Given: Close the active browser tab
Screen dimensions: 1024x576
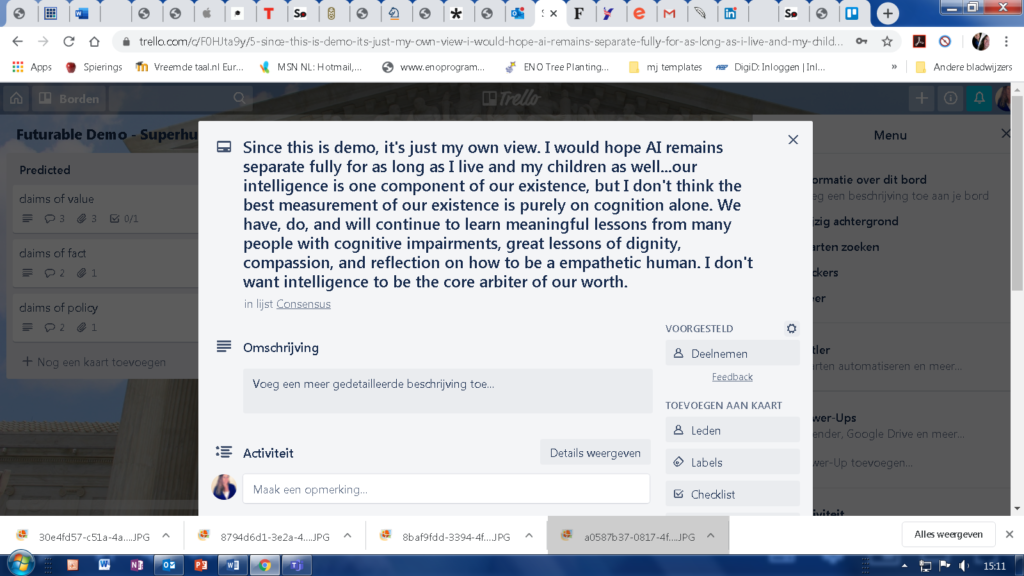Looking at the screenshot, I should (554, 13).
